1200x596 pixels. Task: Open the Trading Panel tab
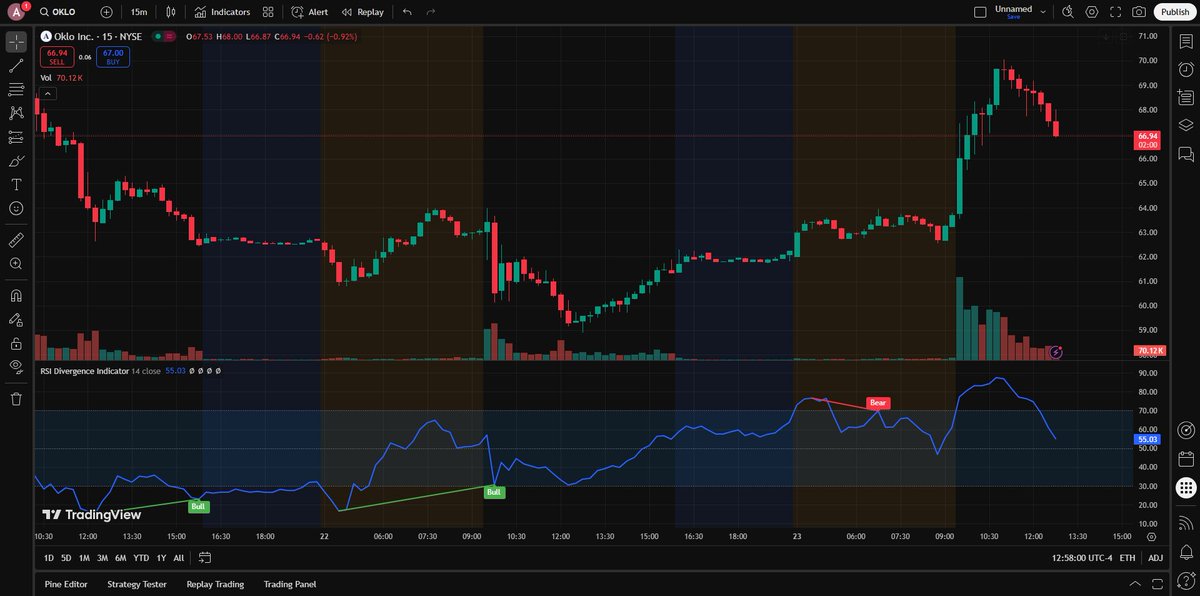coord(290,584)
